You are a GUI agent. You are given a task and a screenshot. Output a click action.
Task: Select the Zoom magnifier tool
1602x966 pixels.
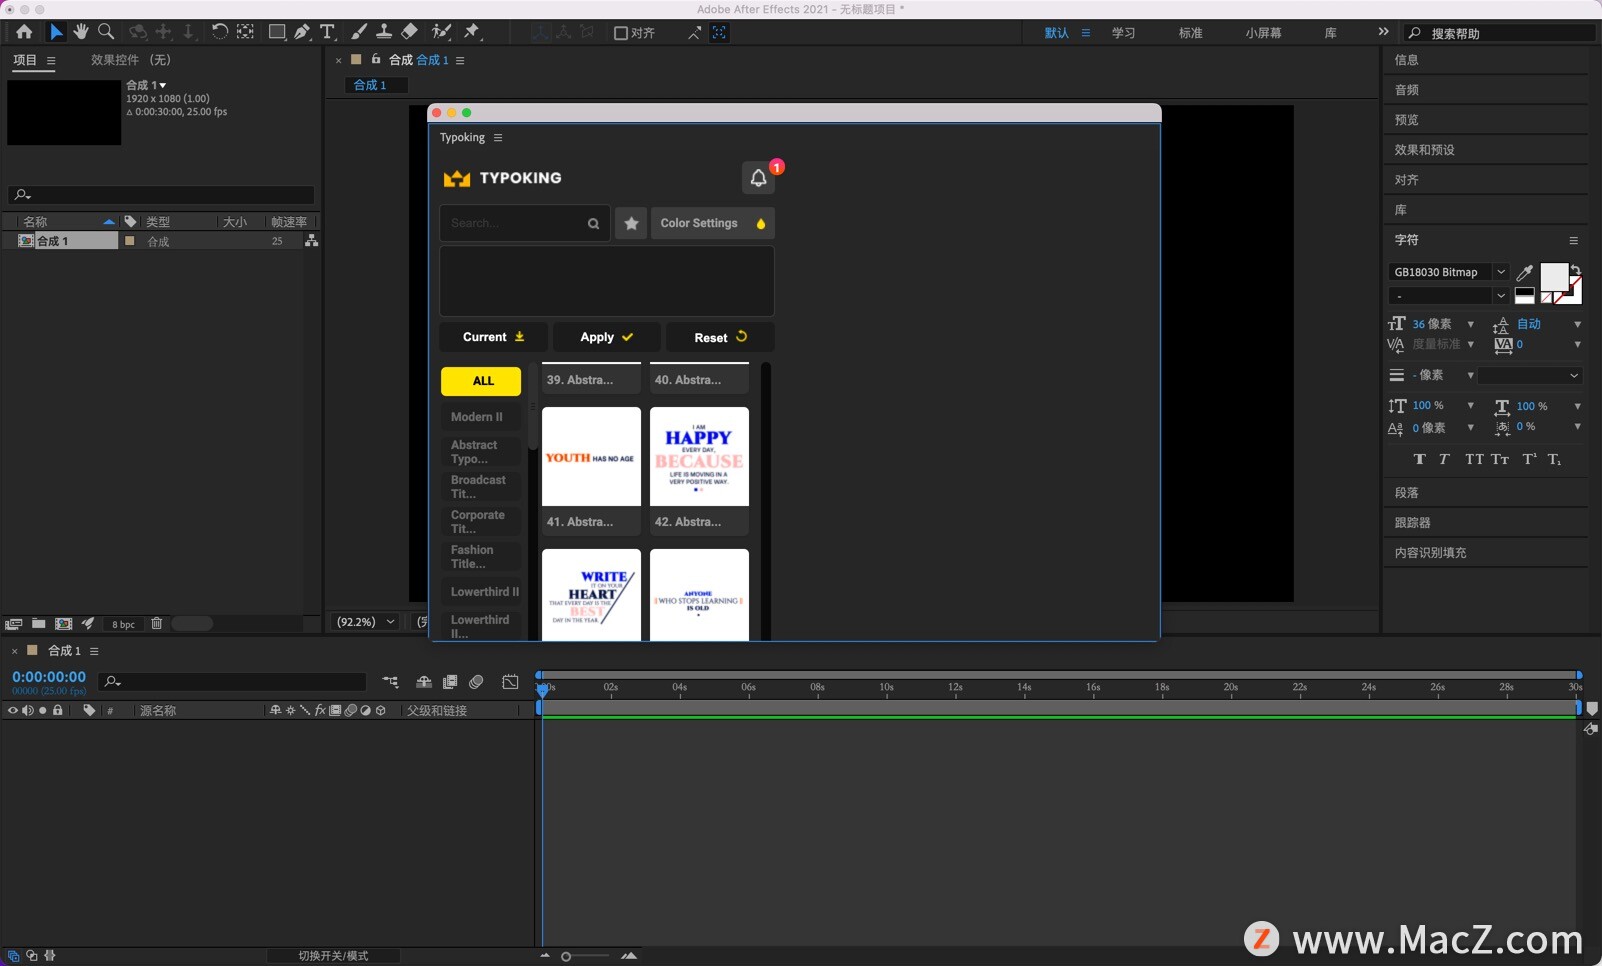(x=106, y=32)
